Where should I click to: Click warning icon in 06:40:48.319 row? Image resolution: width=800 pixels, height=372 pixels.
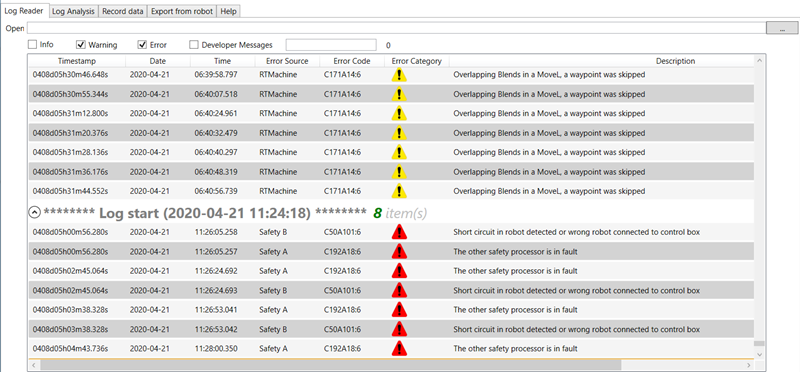(x=399, y=172)
